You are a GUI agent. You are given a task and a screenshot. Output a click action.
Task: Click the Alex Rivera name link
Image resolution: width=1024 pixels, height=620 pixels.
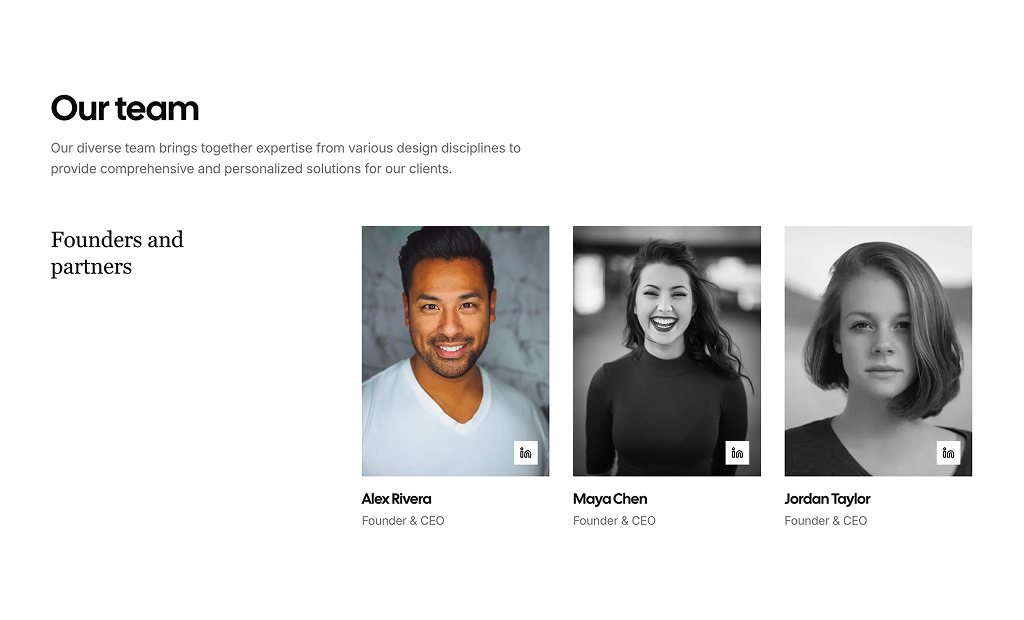coord(397,499)
